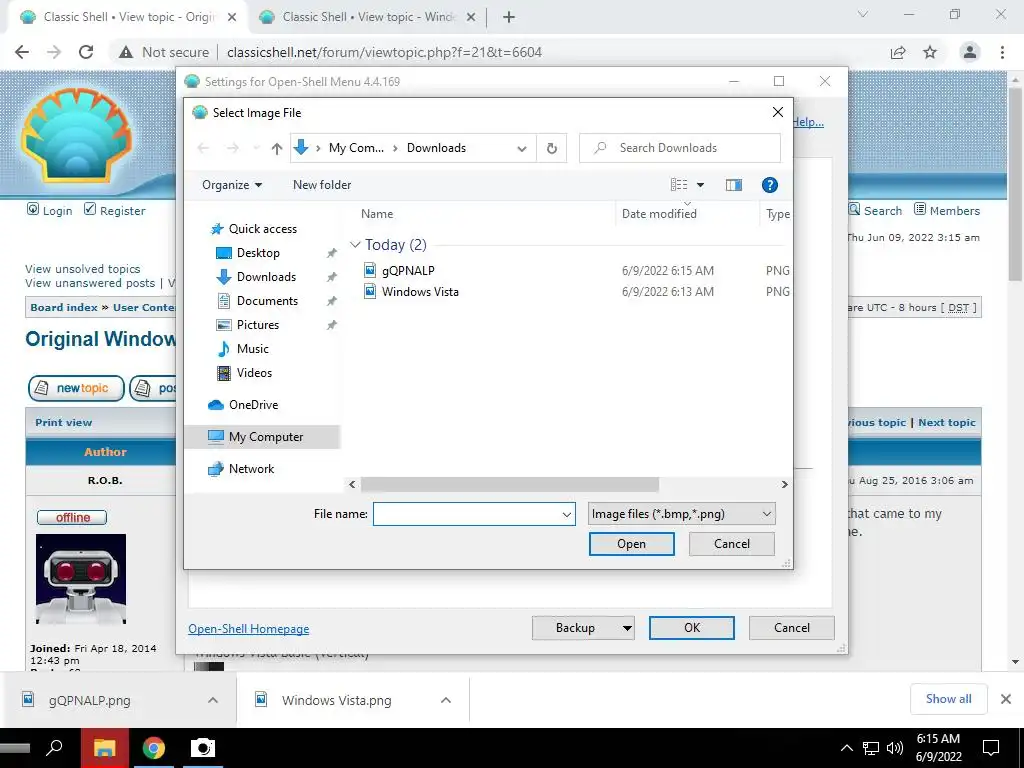The width and height of the screenshot is (1024, 768).
Task: Click the new topic button
Action: [x=76, y=388]
